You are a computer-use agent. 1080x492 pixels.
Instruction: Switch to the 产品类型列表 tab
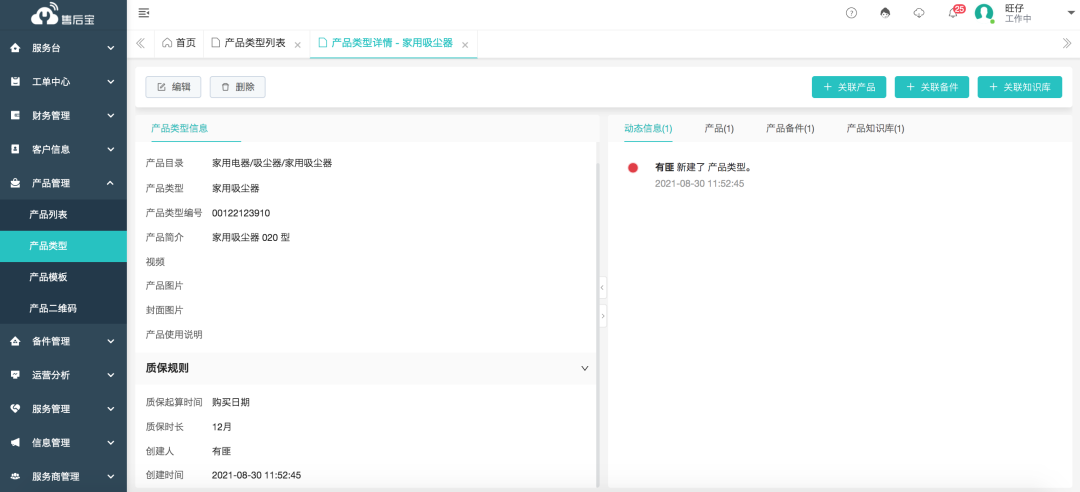[x=248, y=43]
